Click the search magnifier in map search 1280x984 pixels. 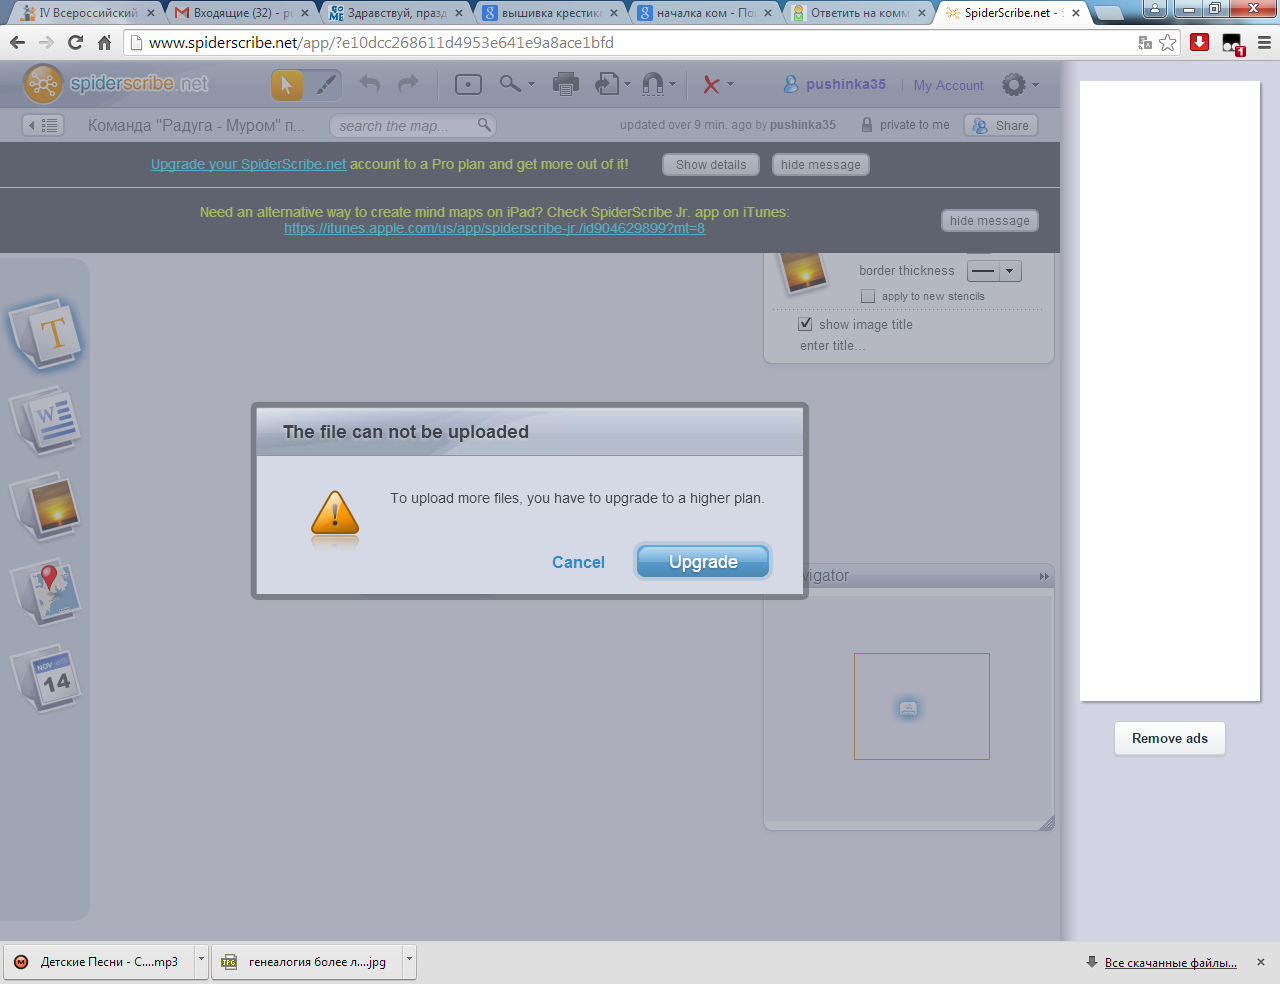click(x=484, y=125)
